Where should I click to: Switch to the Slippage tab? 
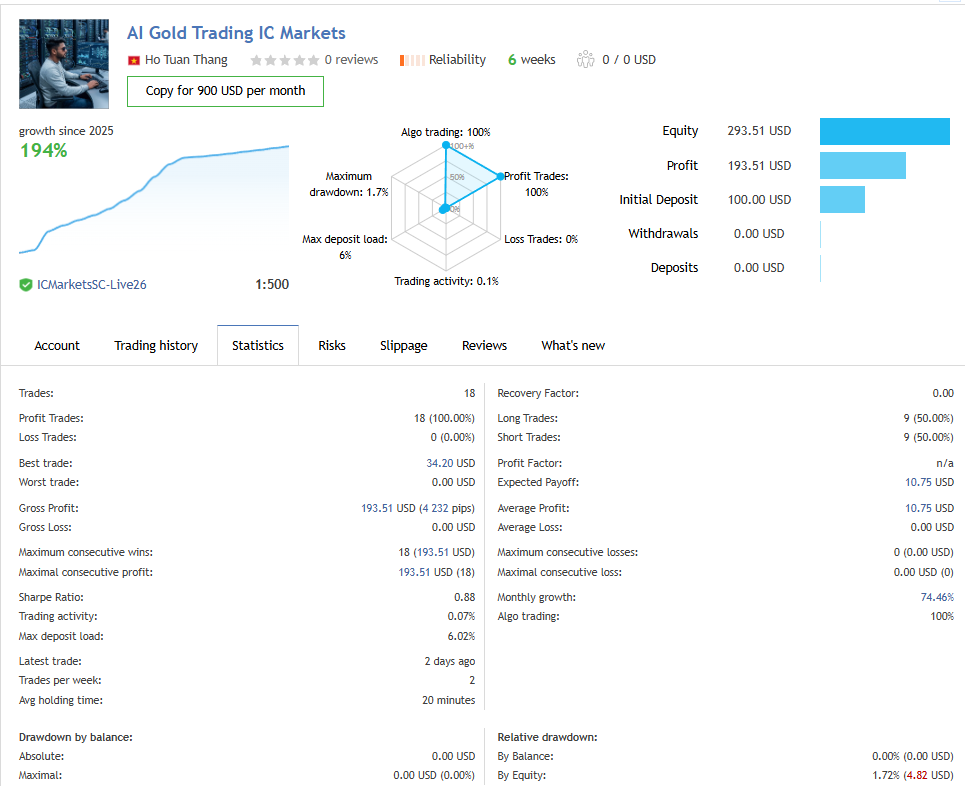403,345
